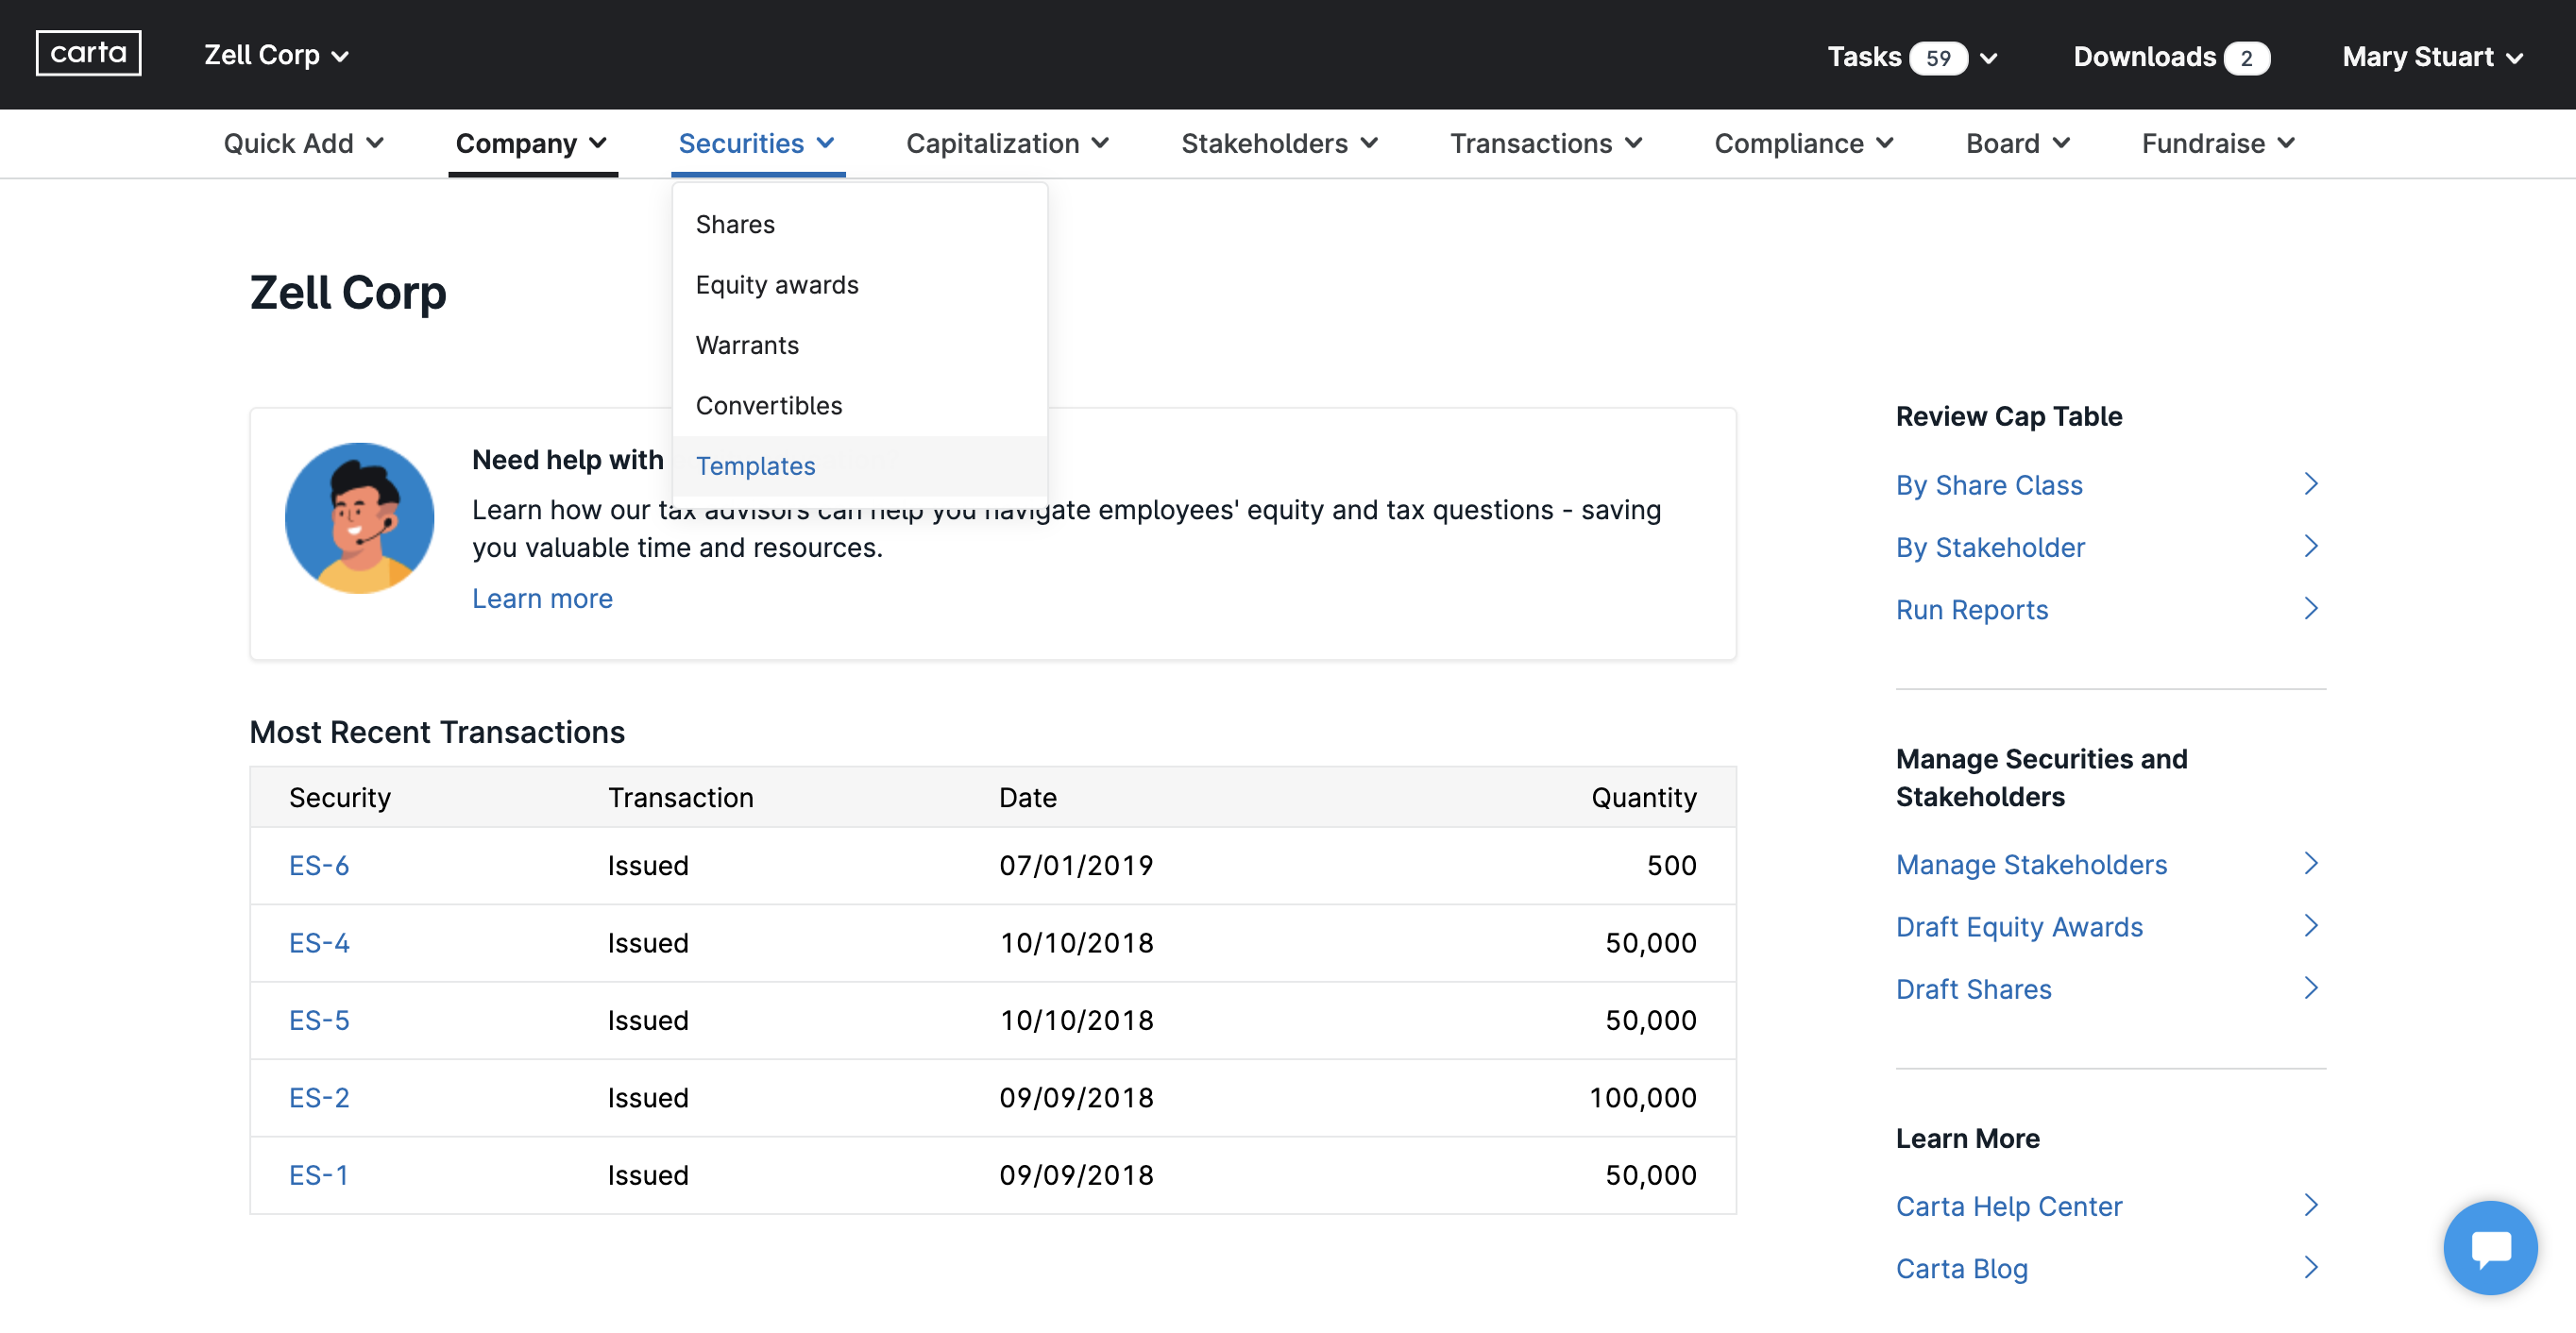The height and width of the screenshot is (1333, 2576).
Task: Choose Convertibles in the dropdown
Action: pos(860,405)
